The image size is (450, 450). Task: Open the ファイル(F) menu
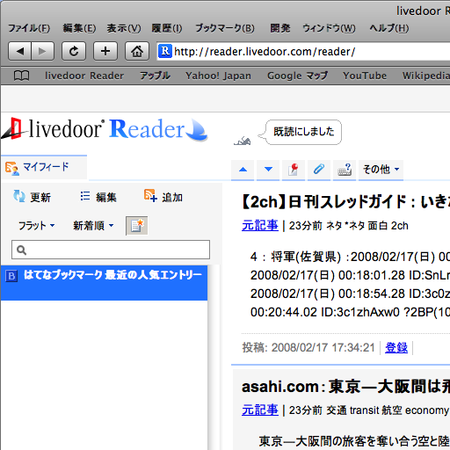click(29, 28)
